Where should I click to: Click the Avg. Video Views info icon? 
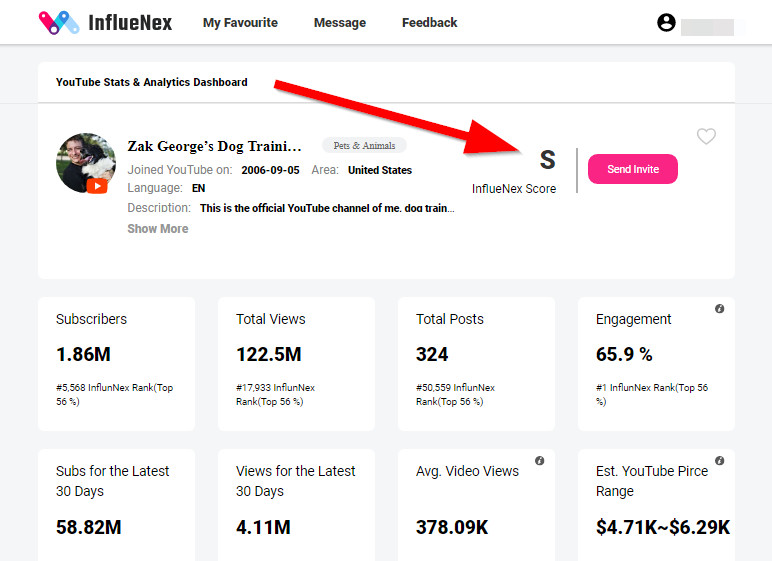[x=540, y=461]
